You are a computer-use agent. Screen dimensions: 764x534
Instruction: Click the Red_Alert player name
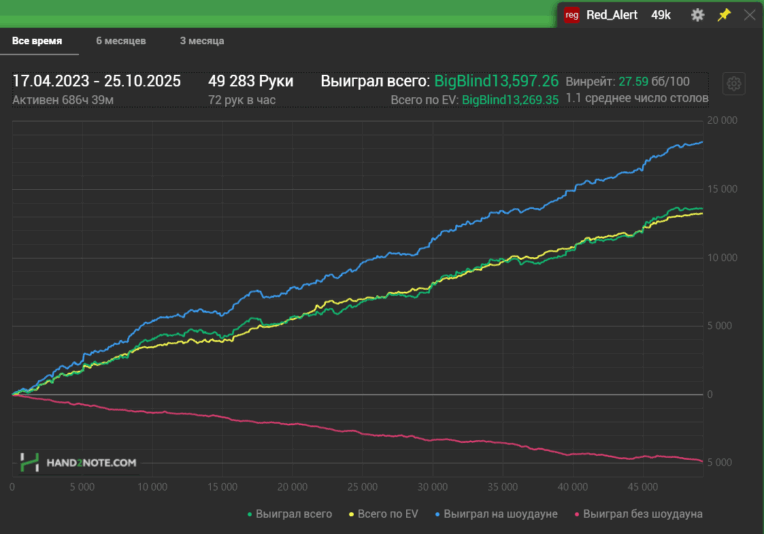point(612,15)
